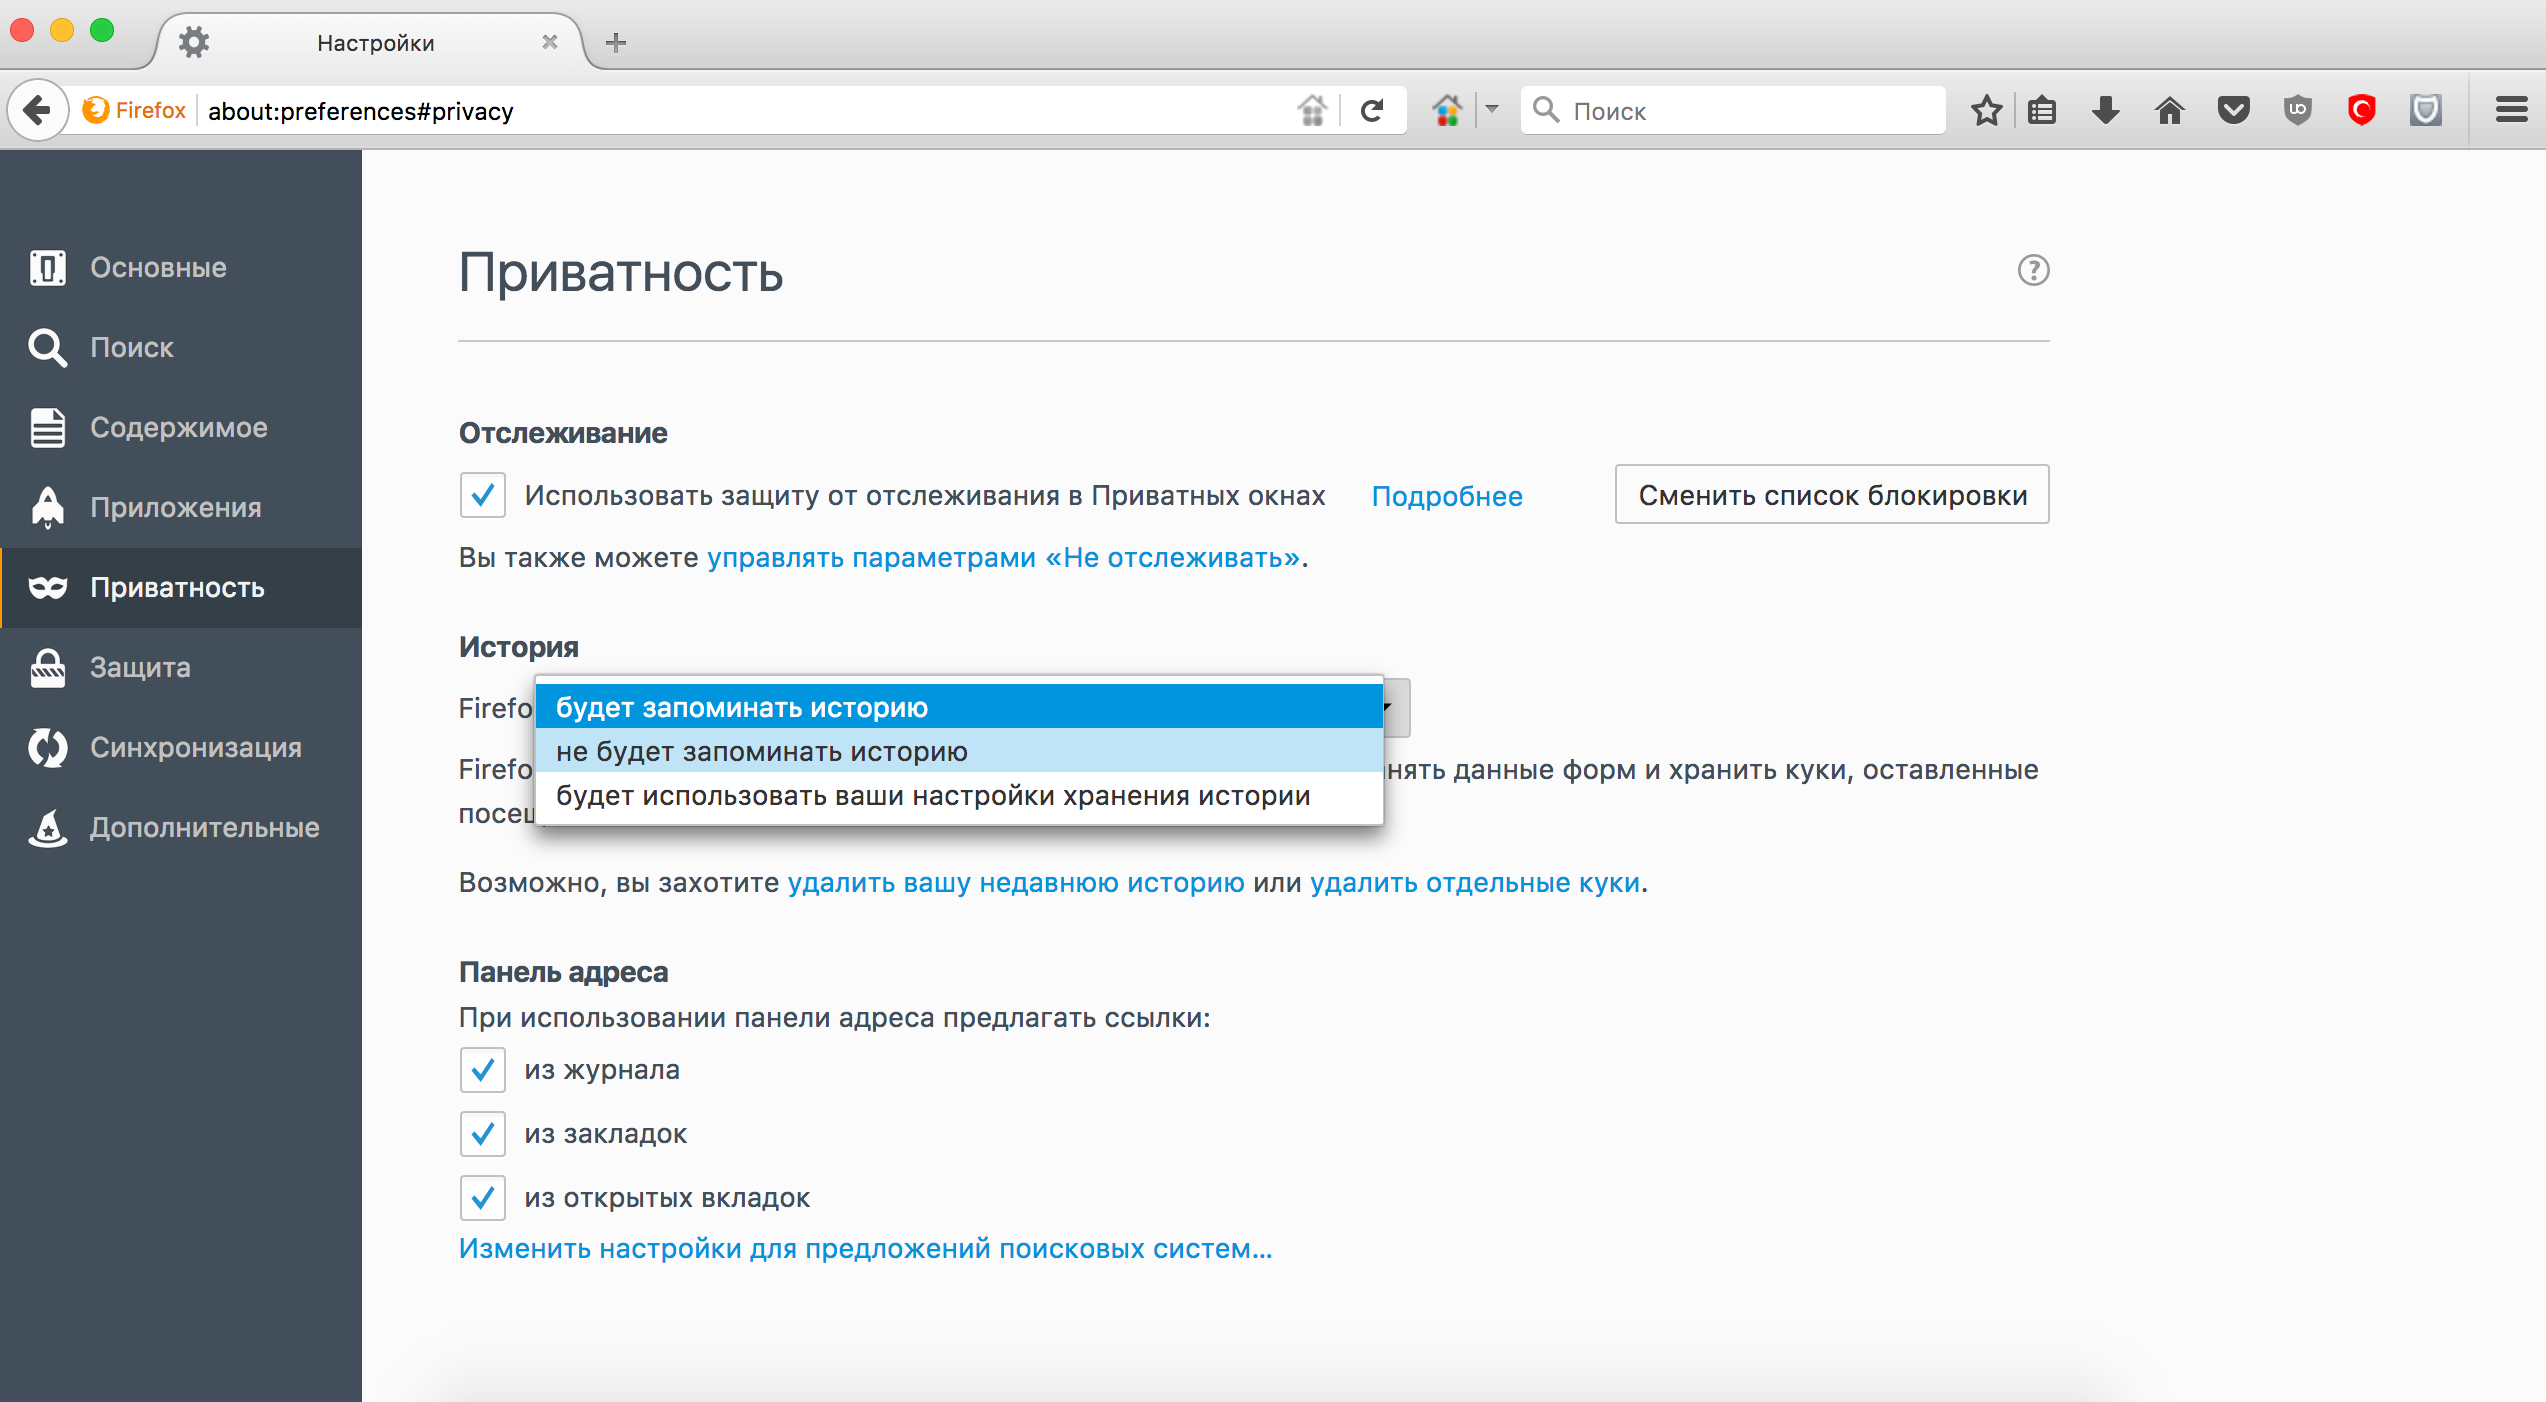Toggle the из журнала checkbox
This screenshot has height=1402, width=2546.
pyautogui.click(x=483, y=1070)
